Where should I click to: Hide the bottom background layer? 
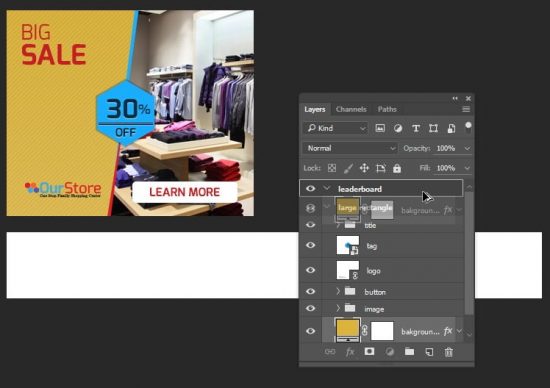[x=310, y=331]
